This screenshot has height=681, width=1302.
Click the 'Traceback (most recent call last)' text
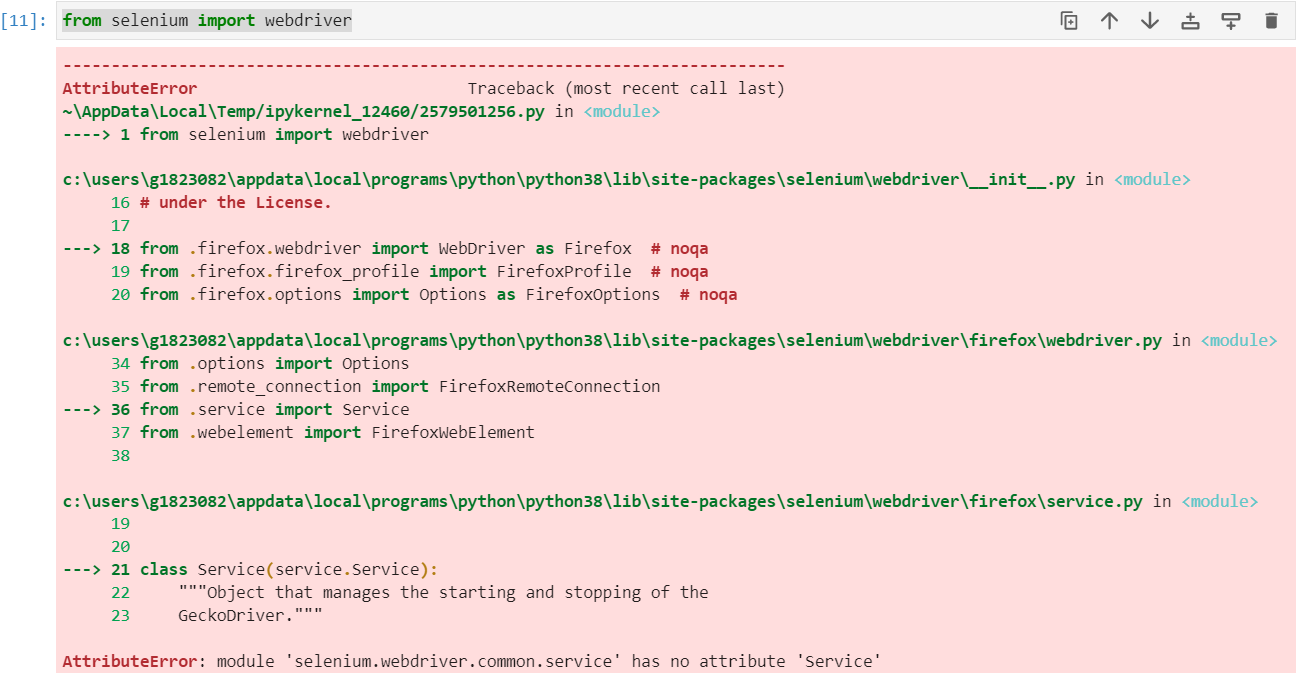point(626,89)
